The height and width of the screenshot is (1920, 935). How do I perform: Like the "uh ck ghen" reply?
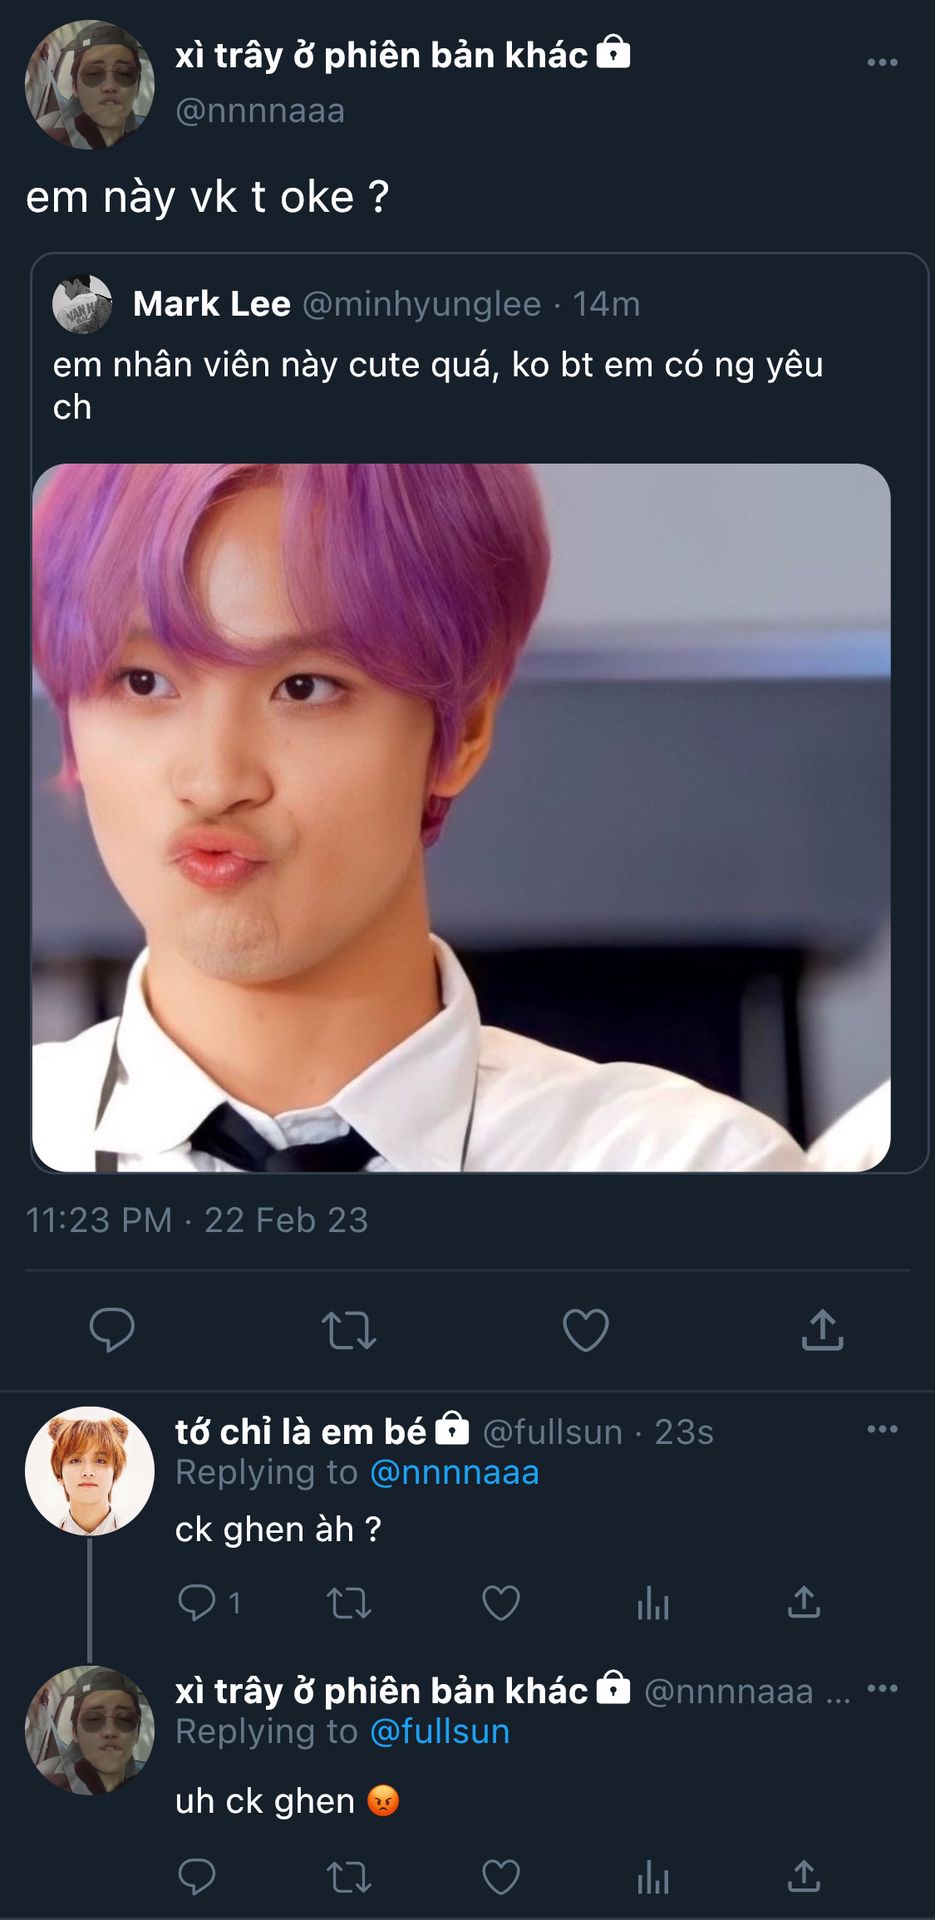(501, 1877)
